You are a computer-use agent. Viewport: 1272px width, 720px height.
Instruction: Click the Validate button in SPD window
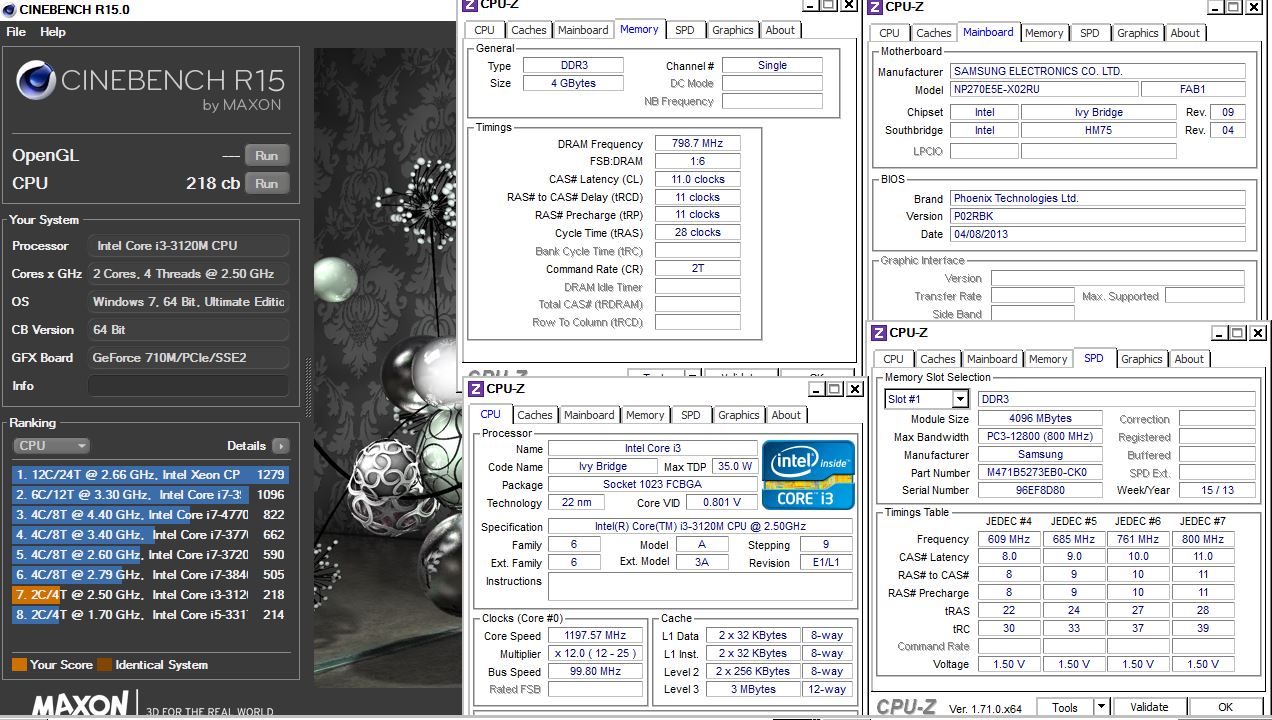pyautogui.click(x=1148, y=707)
